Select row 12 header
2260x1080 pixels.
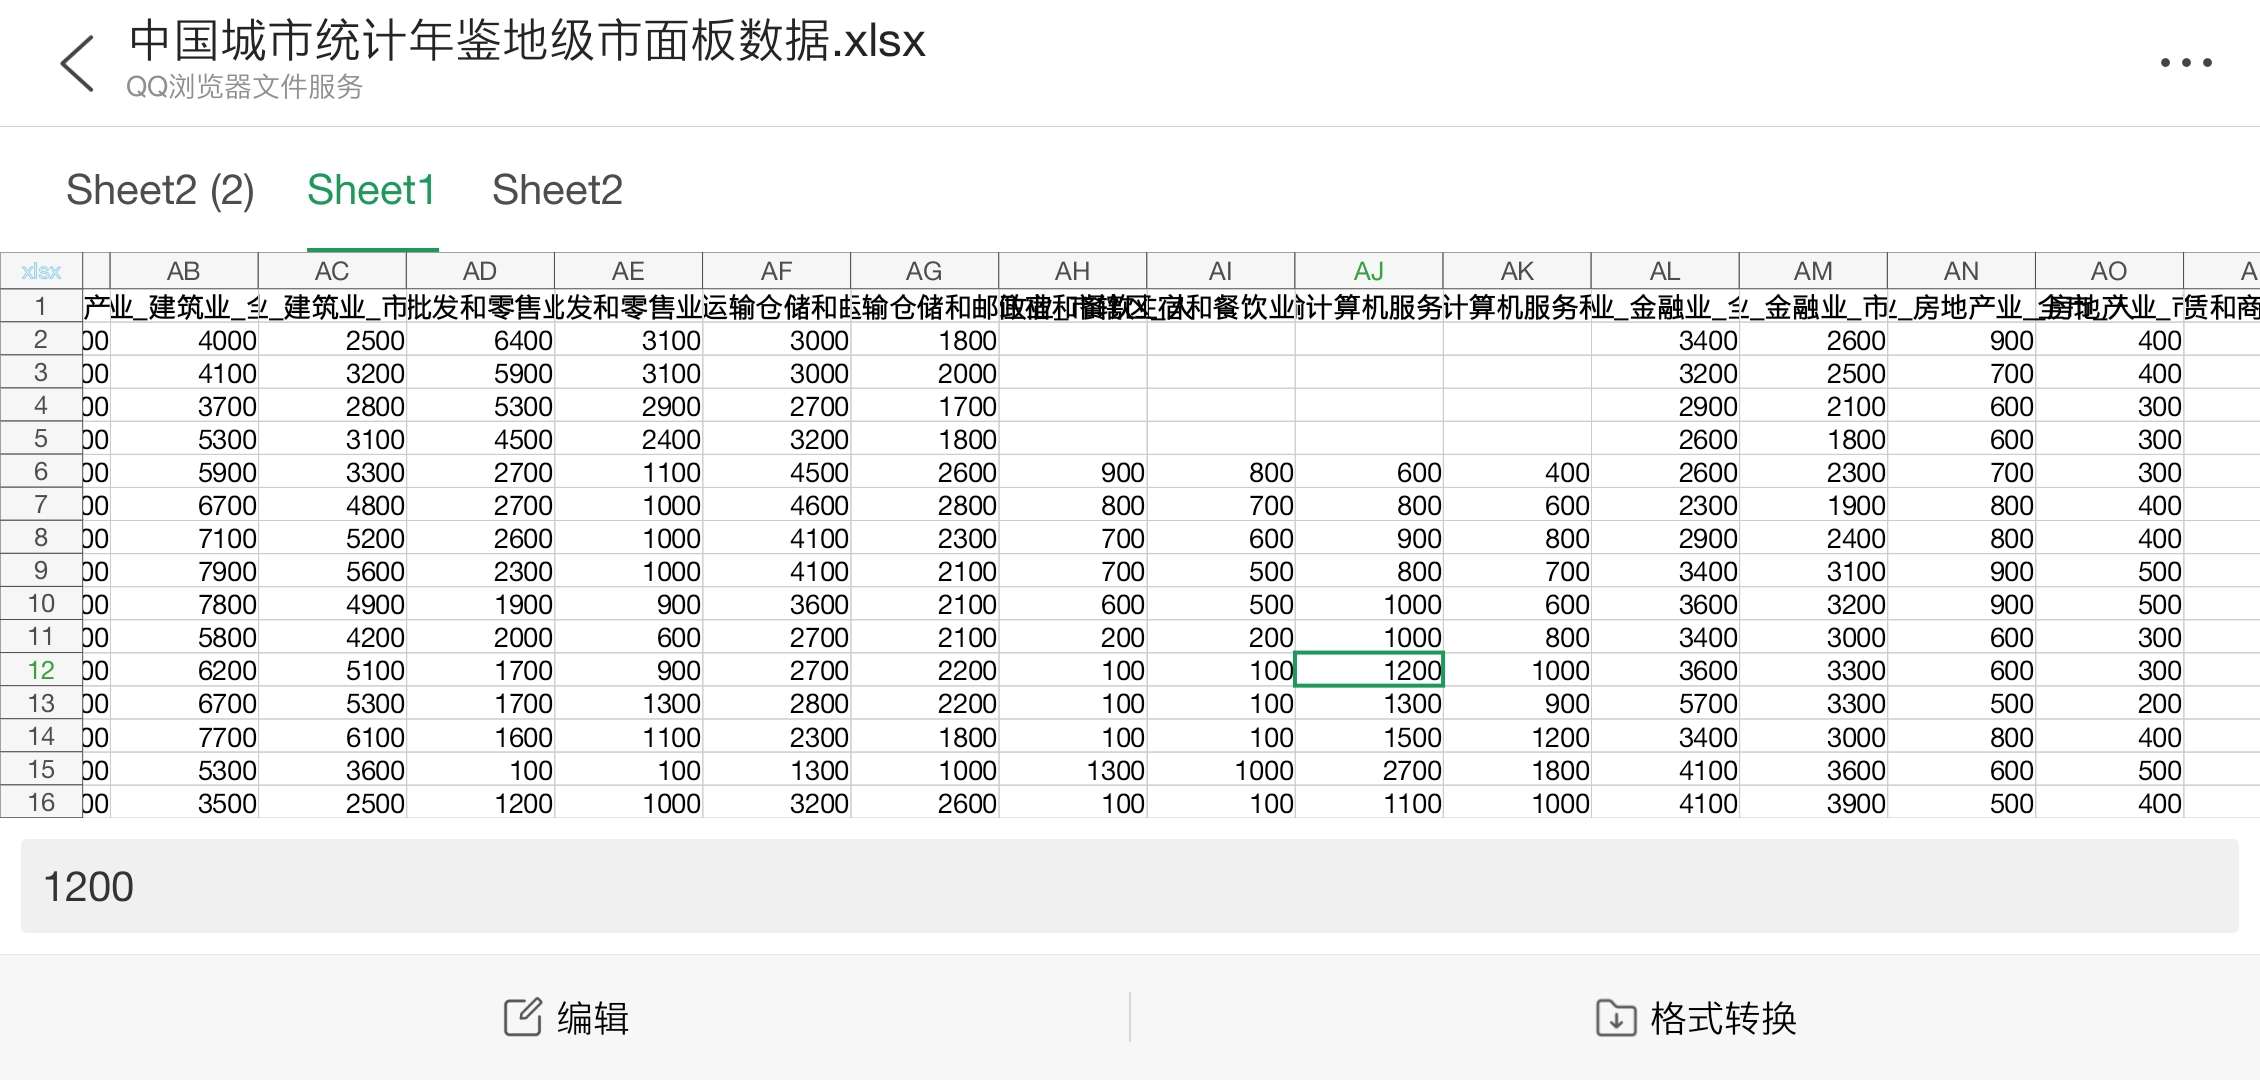(x=41, y=670)
